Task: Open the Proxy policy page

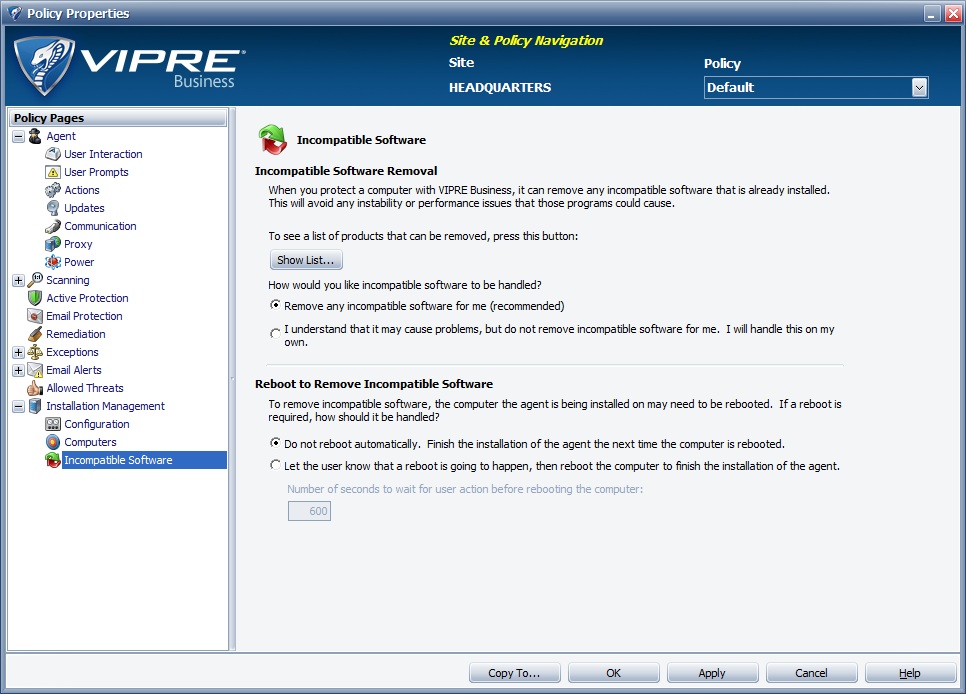Action: click(x=78, y=244)
